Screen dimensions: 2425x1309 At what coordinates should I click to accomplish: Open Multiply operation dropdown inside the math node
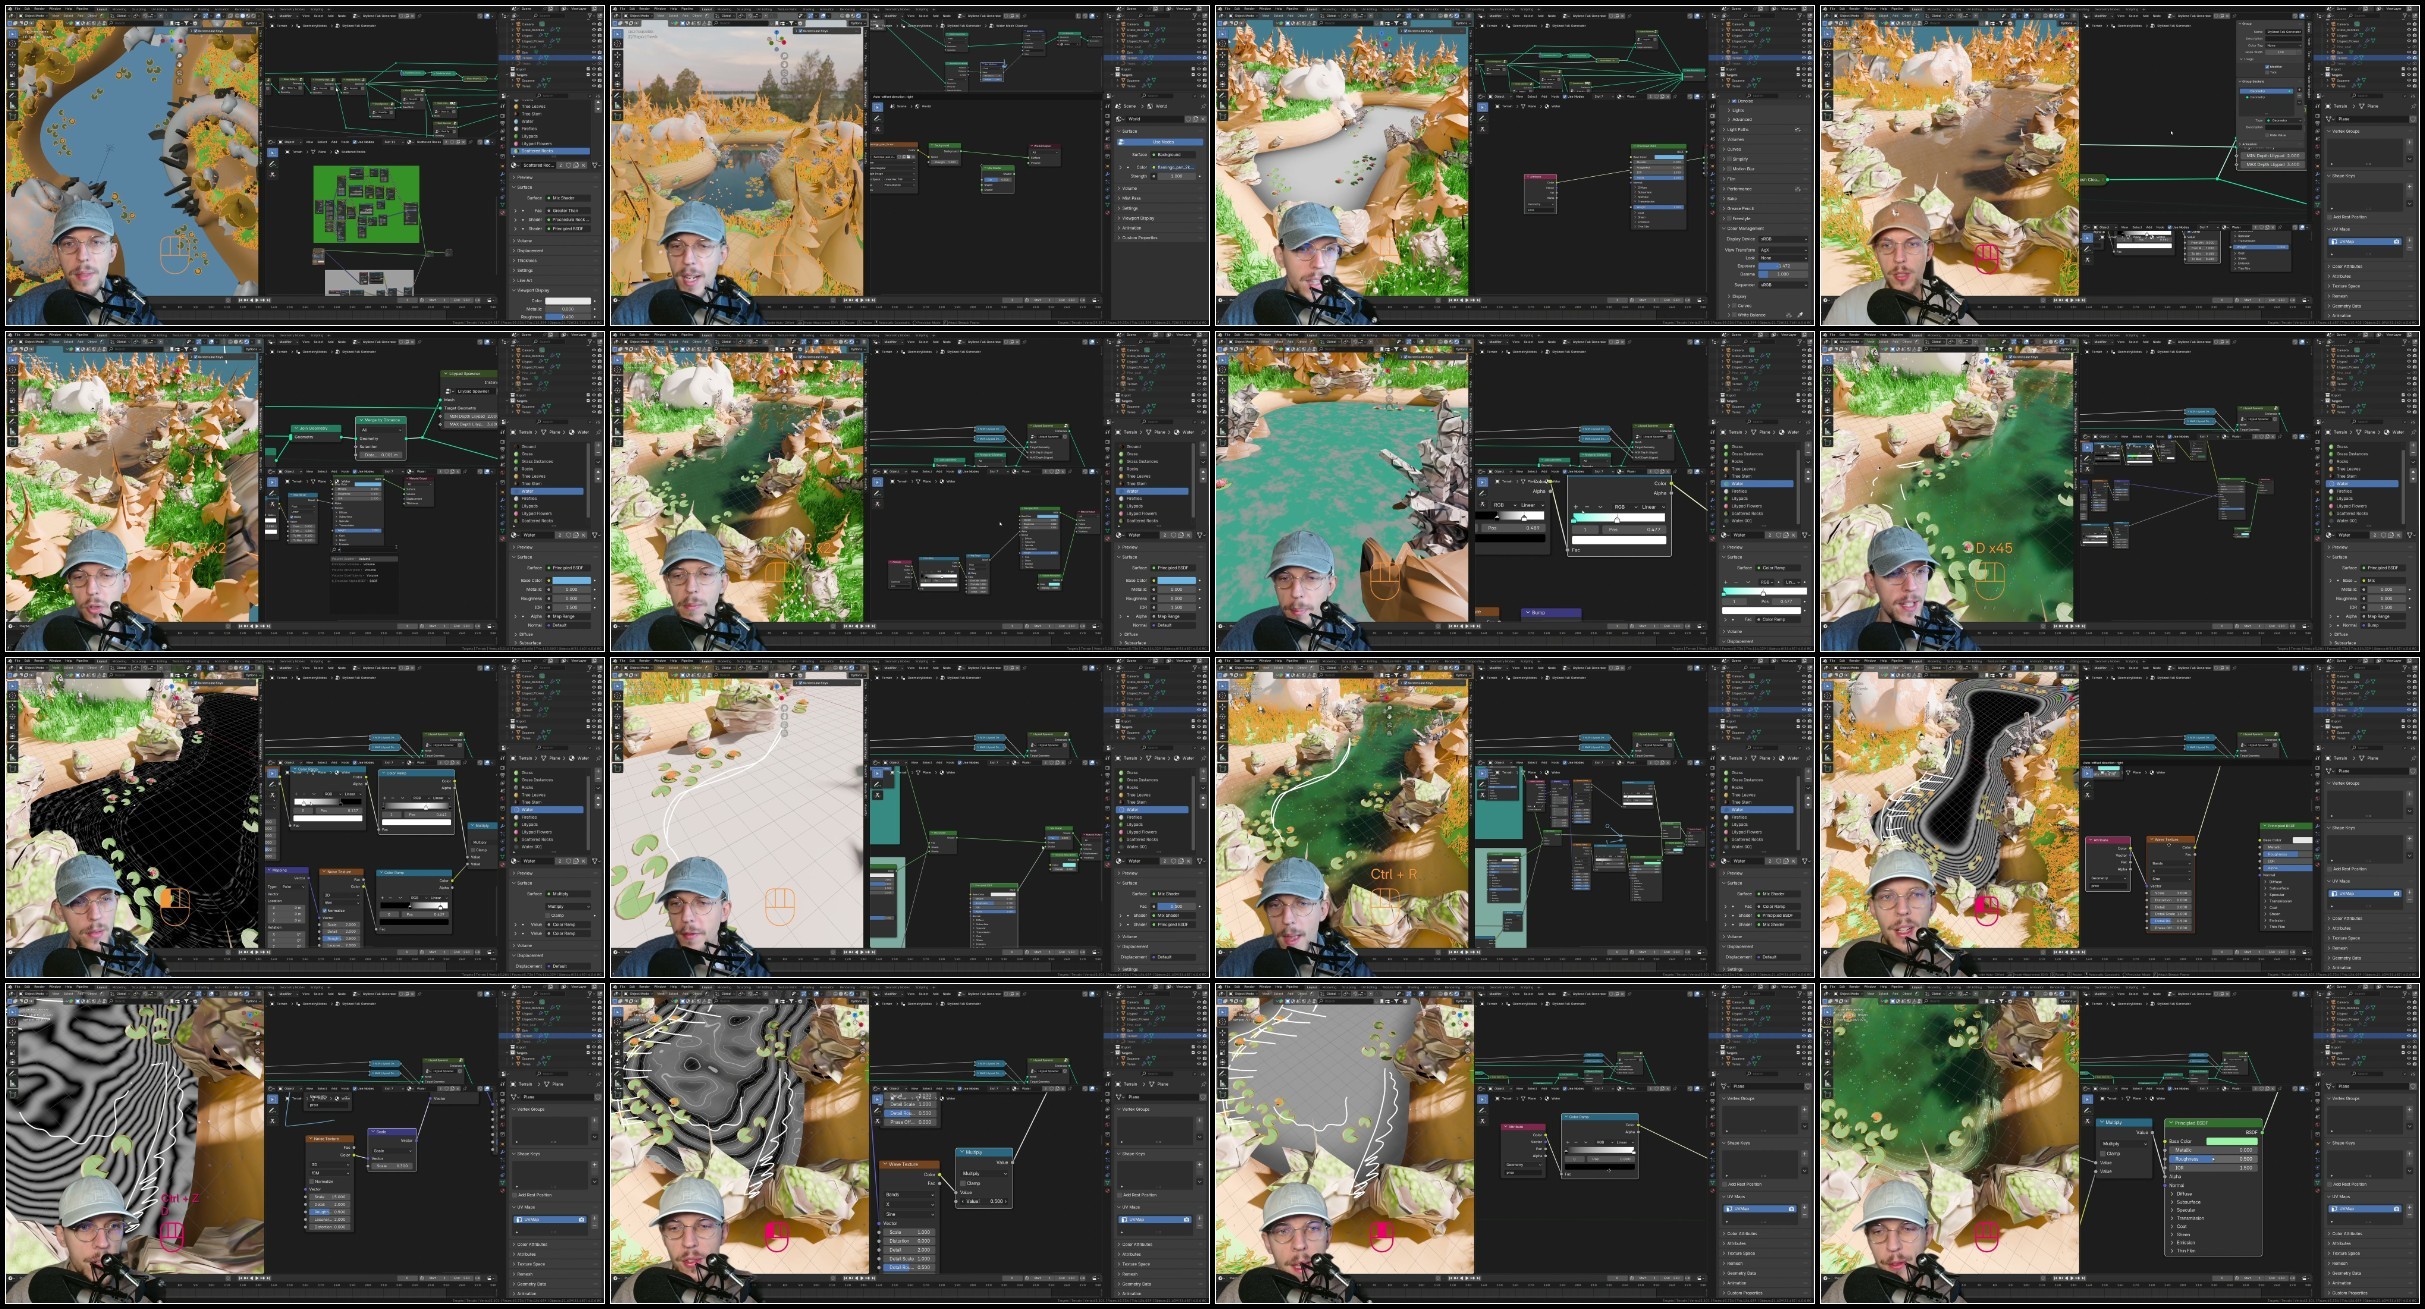click(2124, 1143)
